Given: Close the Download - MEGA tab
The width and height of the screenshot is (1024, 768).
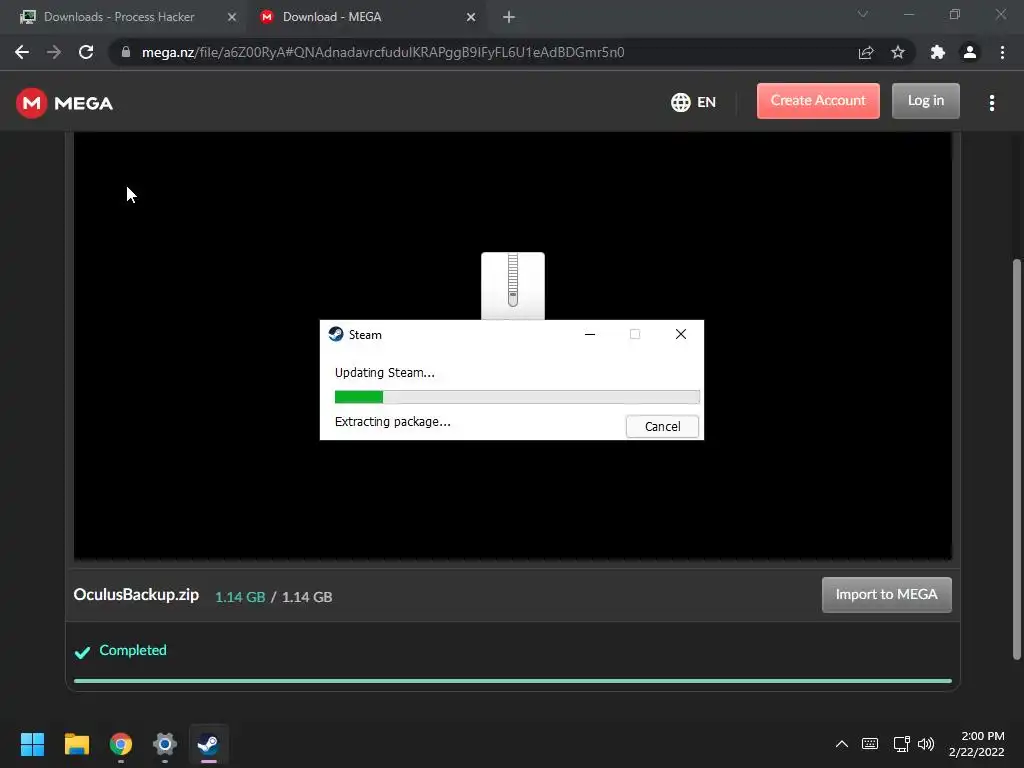Looking at the screenshot, I should point(471,17).
